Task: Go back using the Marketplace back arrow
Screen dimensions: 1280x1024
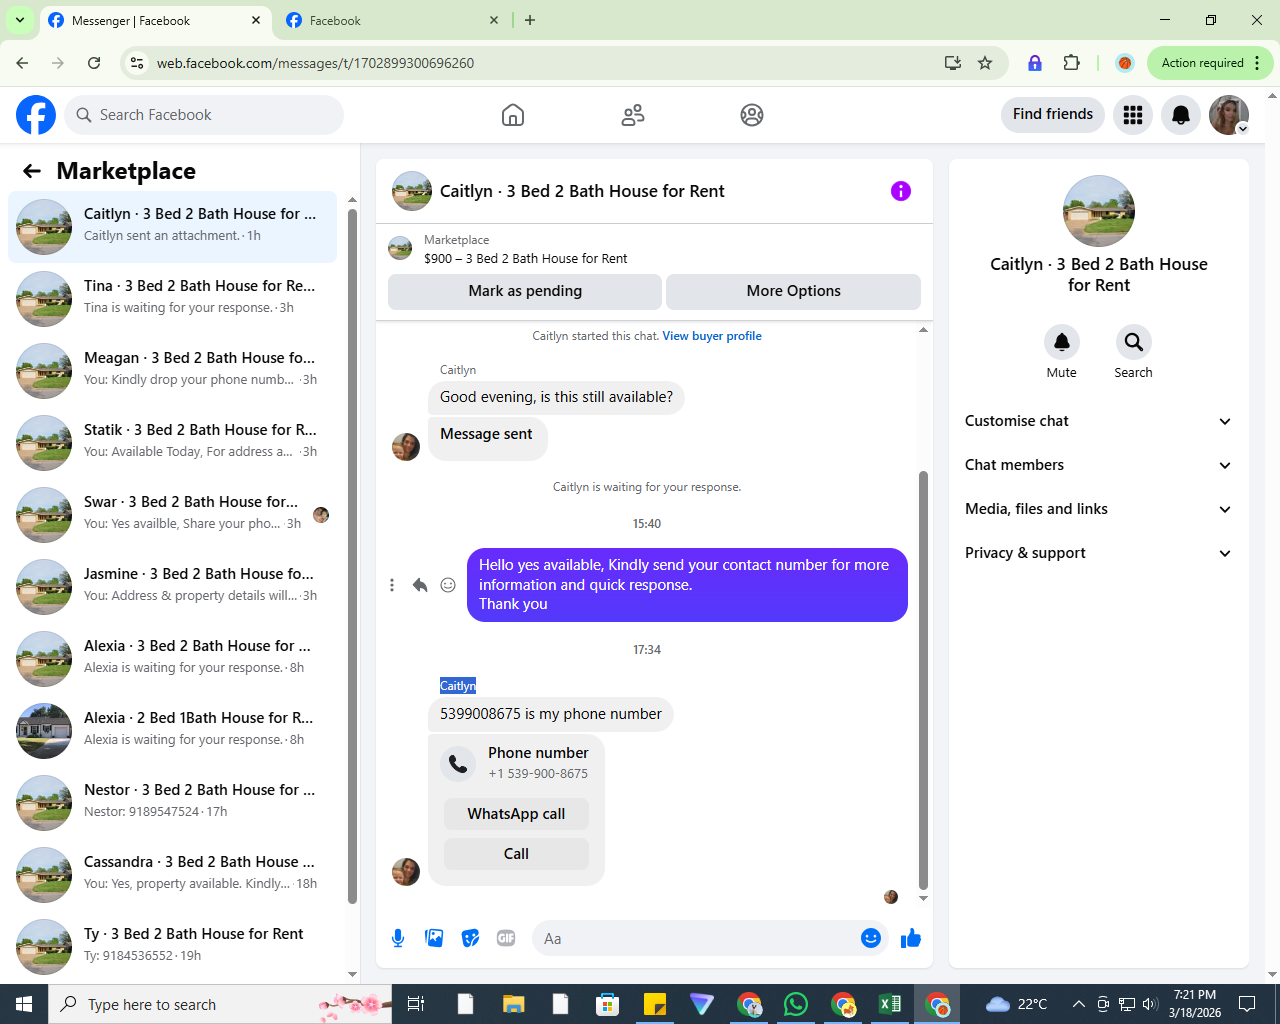Action: [x=32, y=171]
